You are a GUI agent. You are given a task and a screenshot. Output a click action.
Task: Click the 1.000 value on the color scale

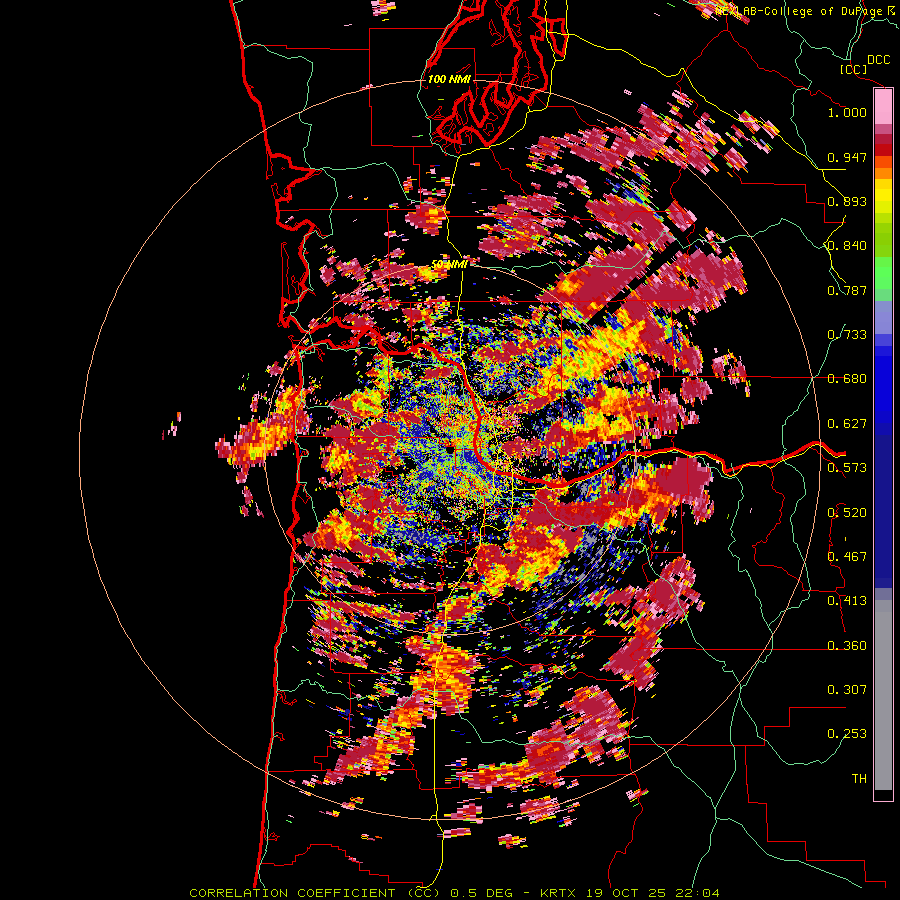coord(847,112)
